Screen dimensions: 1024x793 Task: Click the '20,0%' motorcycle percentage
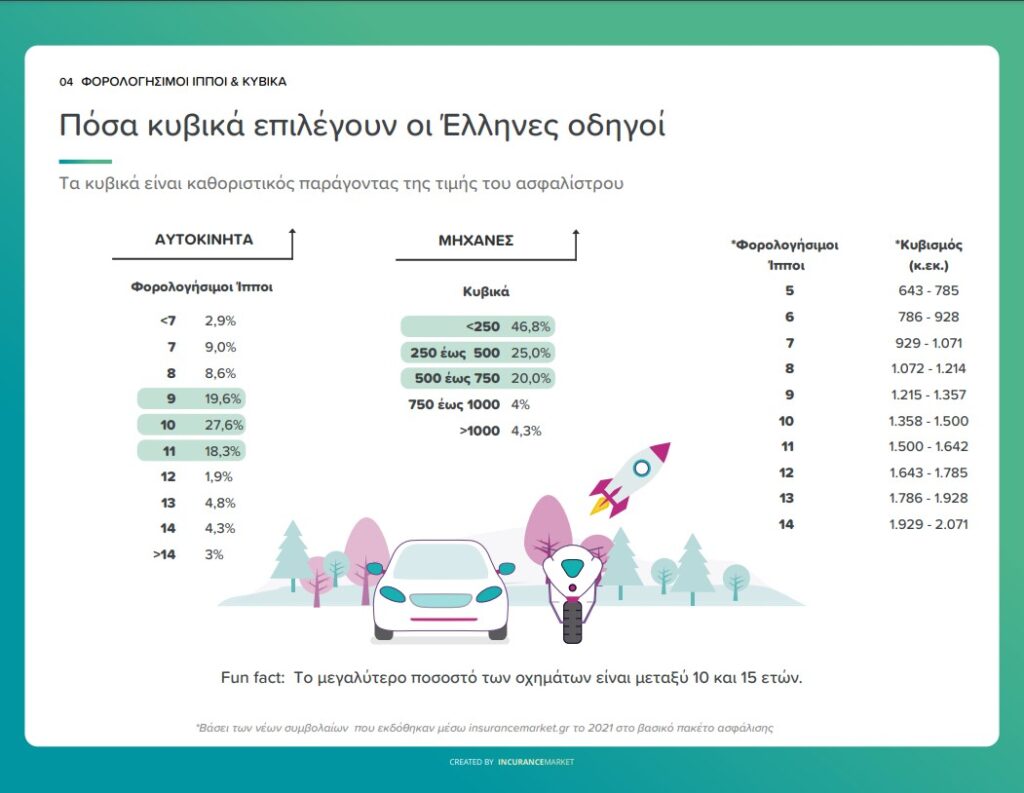531,378
